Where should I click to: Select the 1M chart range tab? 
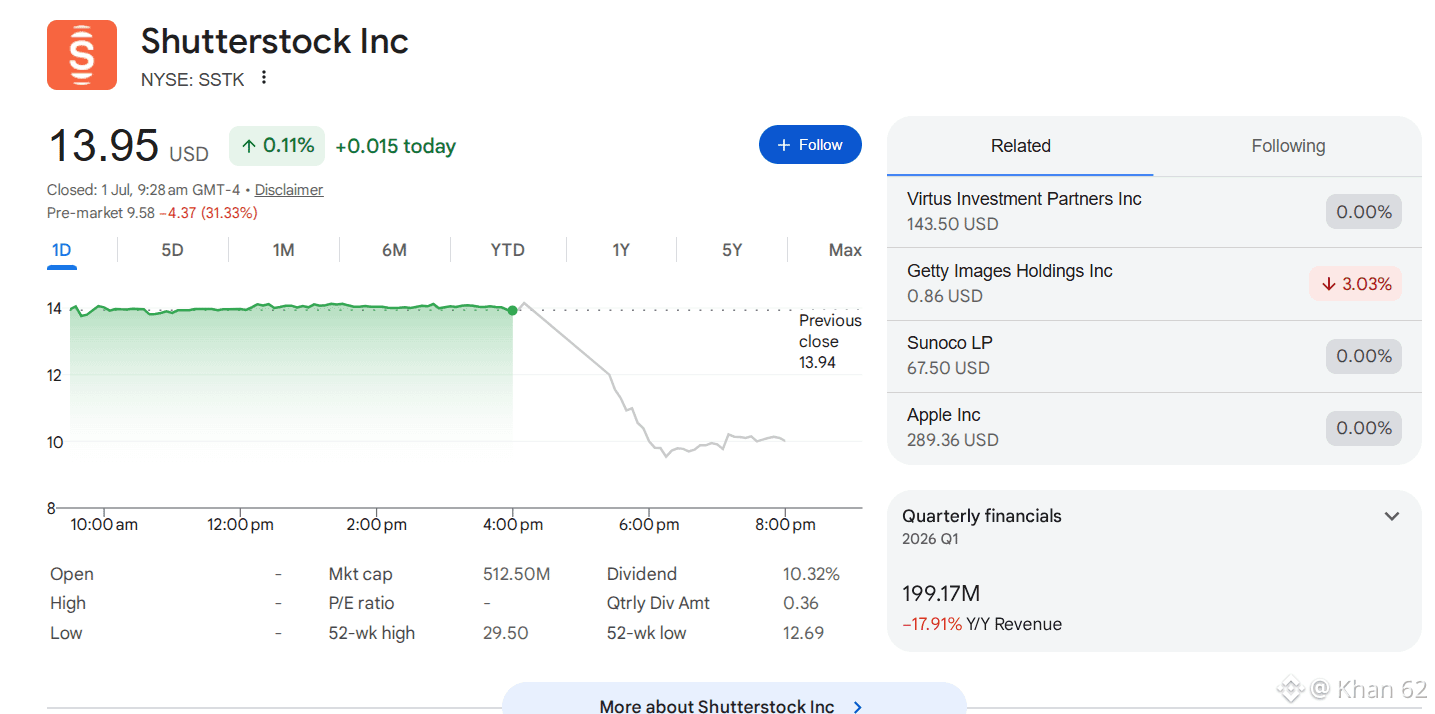coord(283,250)
